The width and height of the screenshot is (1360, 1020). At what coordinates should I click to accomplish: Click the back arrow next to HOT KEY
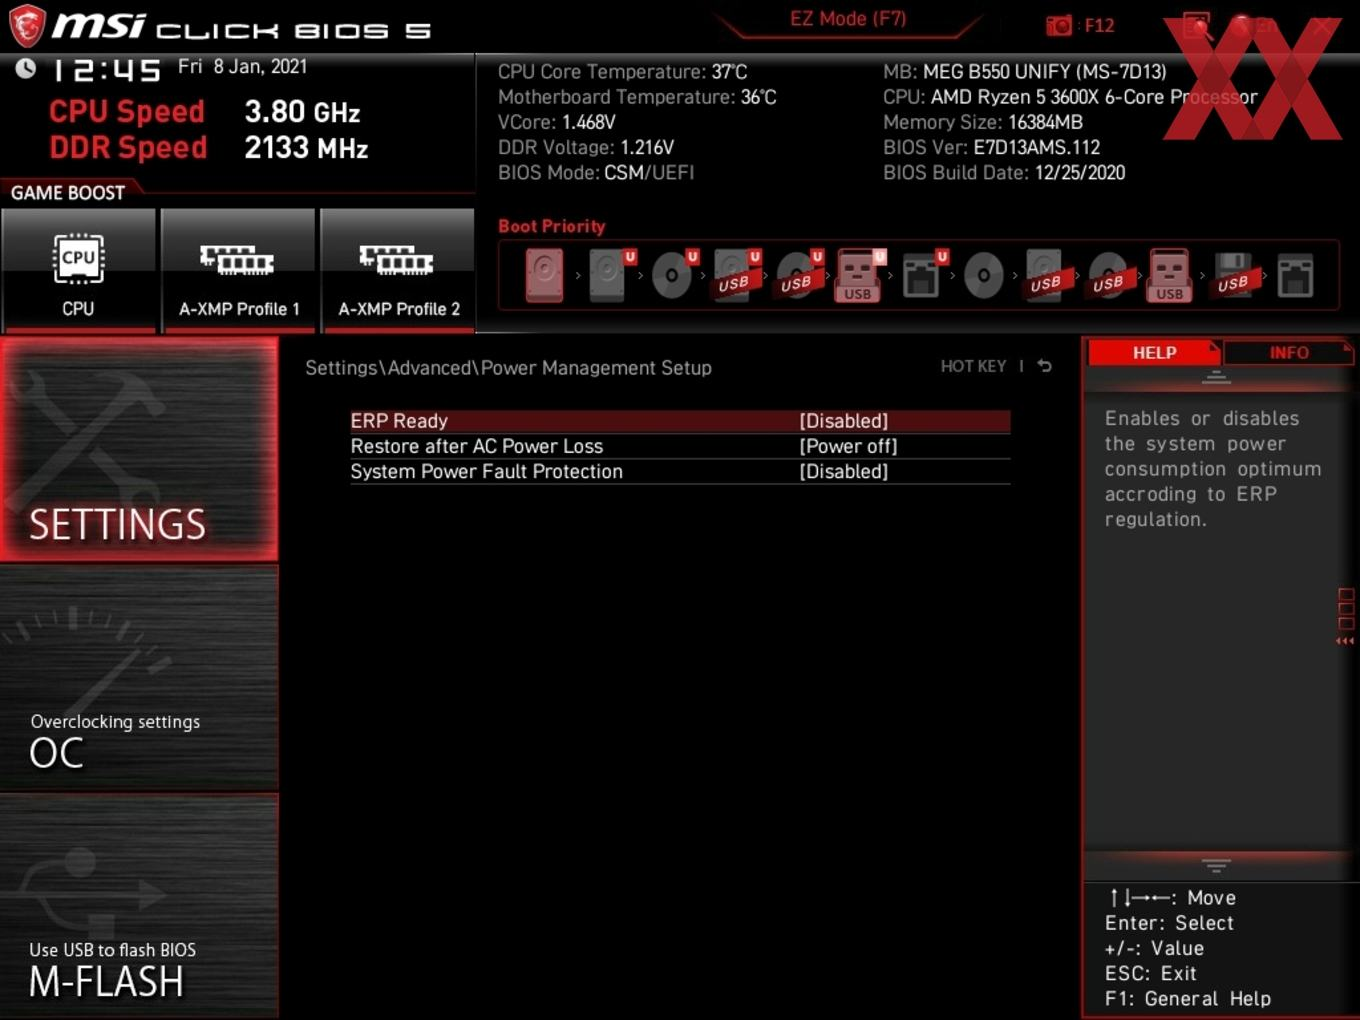coord(1045,366)
